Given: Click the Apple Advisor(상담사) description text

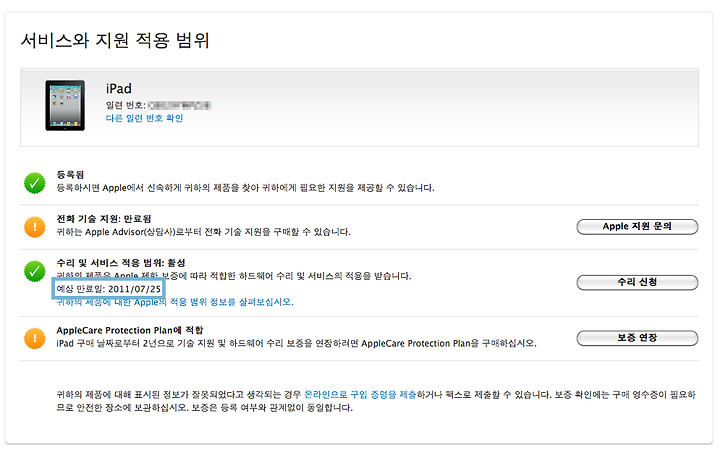Looking at the screenshot, I should point(203,232).
